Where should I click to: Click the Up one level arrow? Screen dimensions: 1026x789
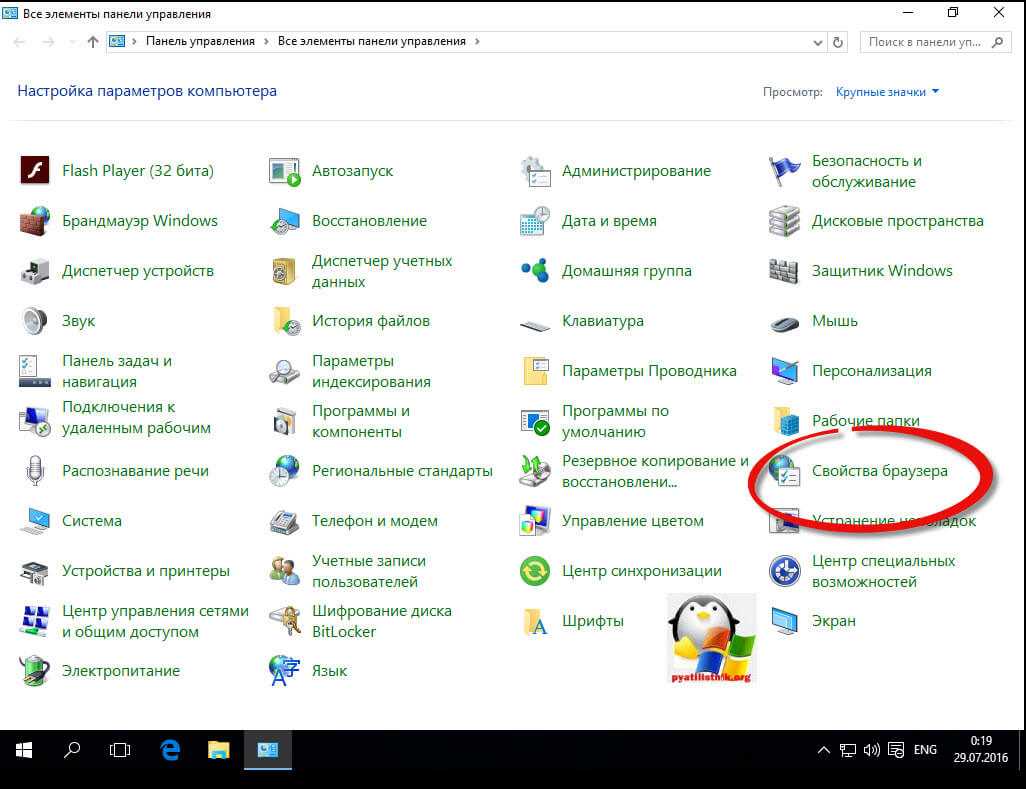[x=93, y=42]
